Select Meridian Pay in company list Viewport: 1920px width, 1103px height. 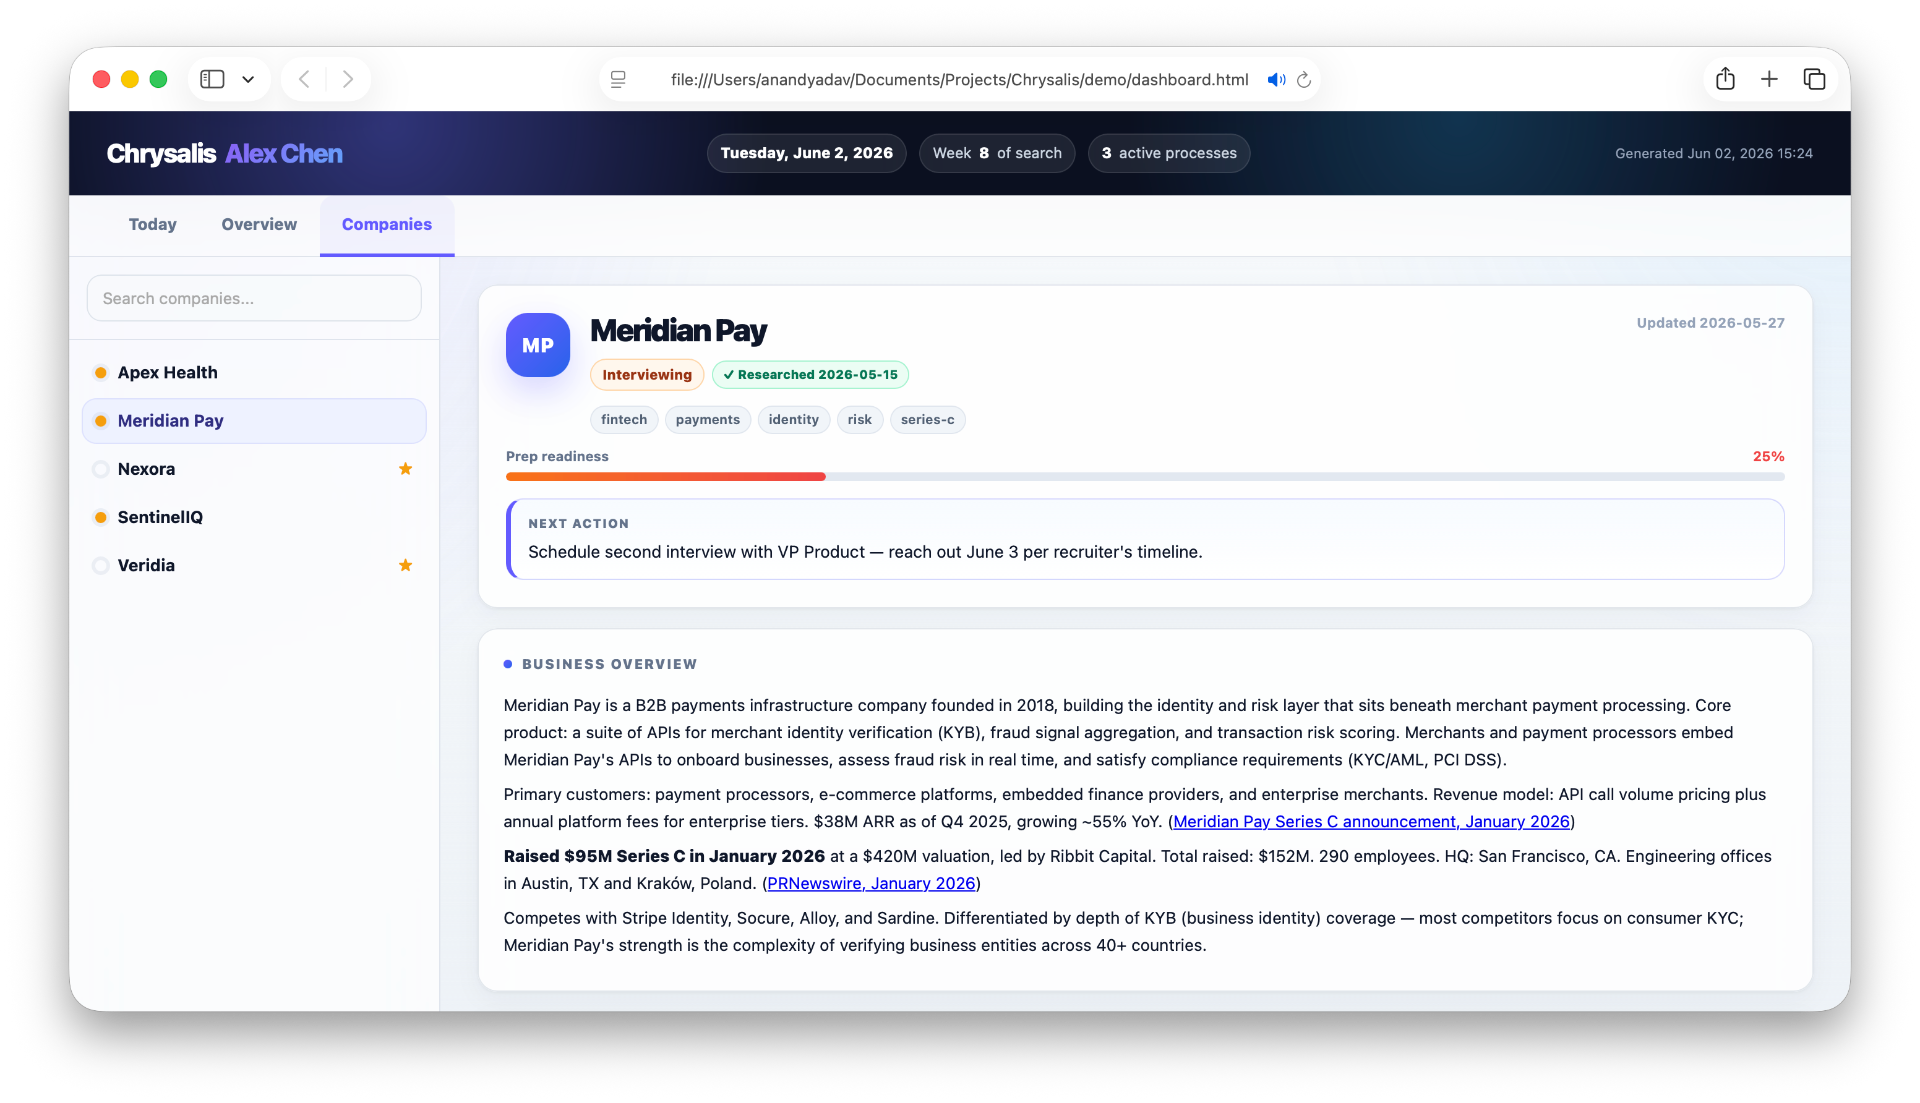coord(254,421)
